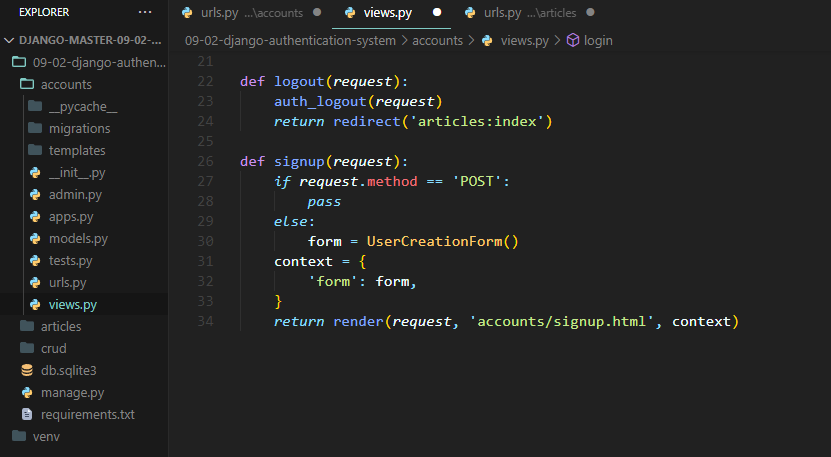Click python icon on views.py tab
Screen dimensions: 831x457
[x=350, y=13]
